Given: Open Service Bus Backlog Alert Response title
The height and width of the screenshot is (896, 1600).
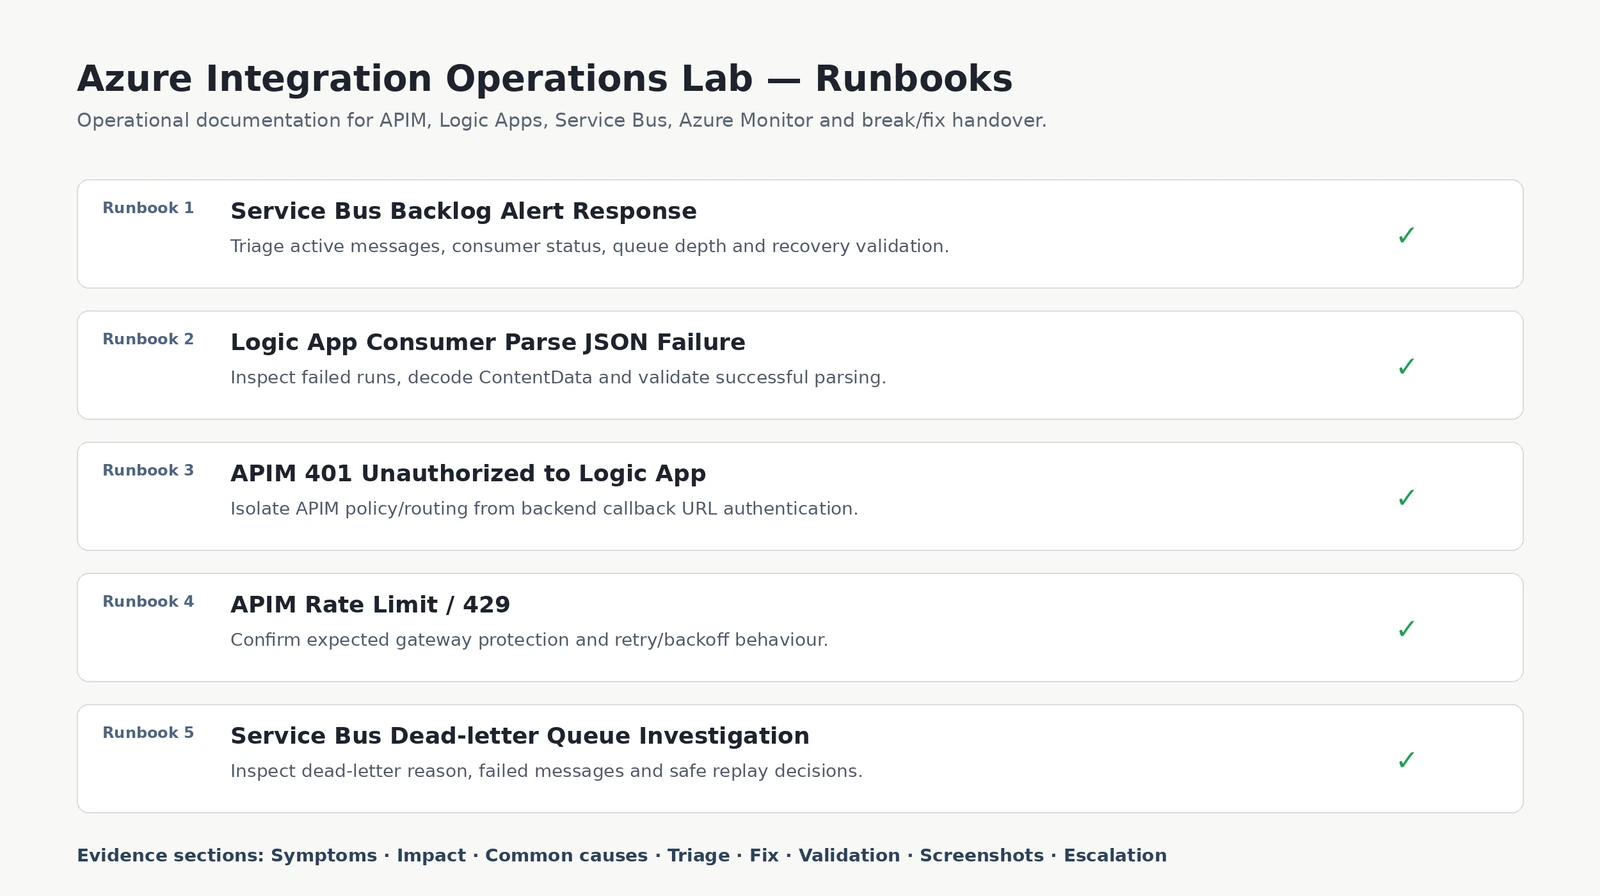Looking at the screenshot, I should tap(463, 211).
